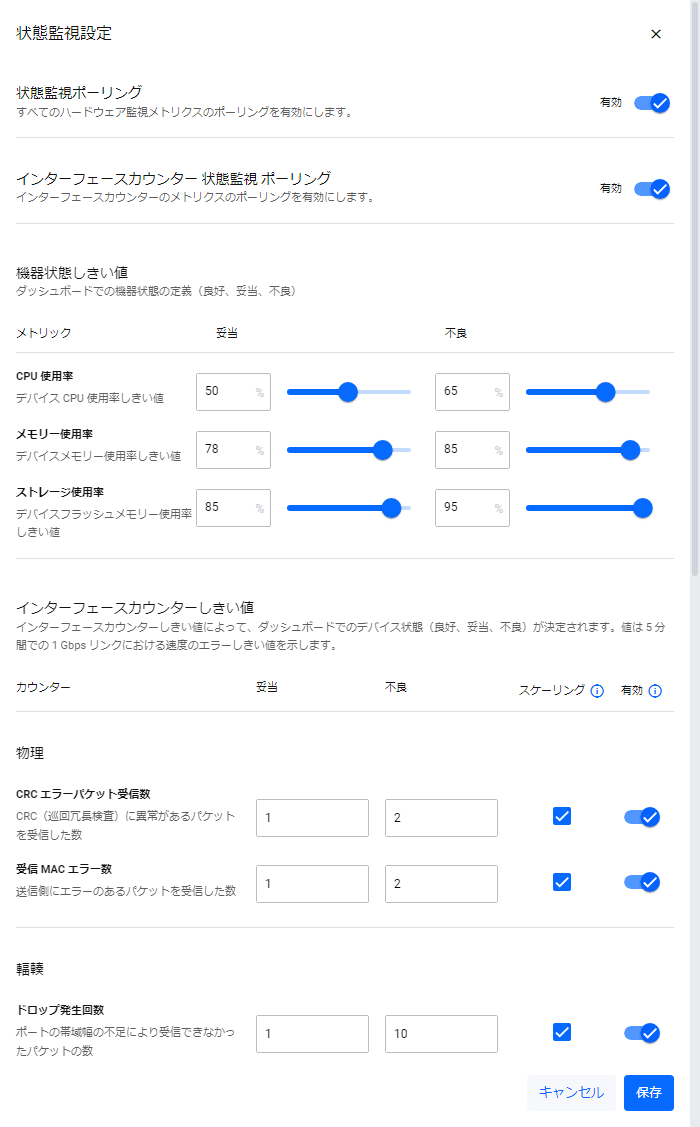
Task: Switch off ドロップ発生回数 enabled toggle
Action: pyautogui.click(x=641, y=1033)
